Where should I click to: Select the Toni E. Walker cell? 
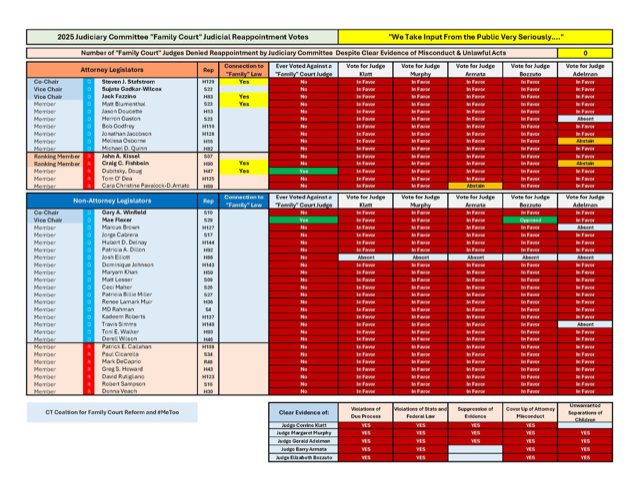tap(120, 332)
